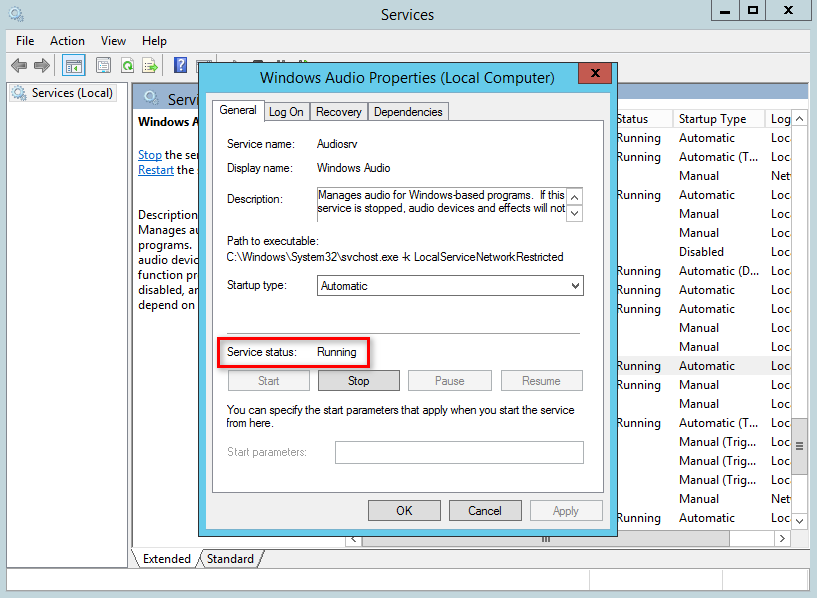
Task: Click the svchost.exe executable path text
Action: tap(395, 257)
